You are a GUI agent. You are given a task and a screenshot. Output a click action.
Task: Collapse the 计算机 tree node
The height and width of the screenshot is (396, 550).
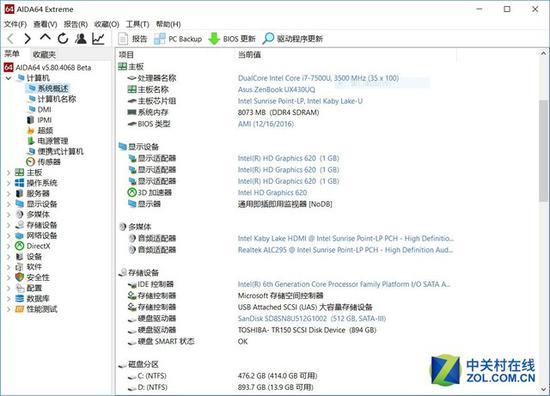coord(8,78)
